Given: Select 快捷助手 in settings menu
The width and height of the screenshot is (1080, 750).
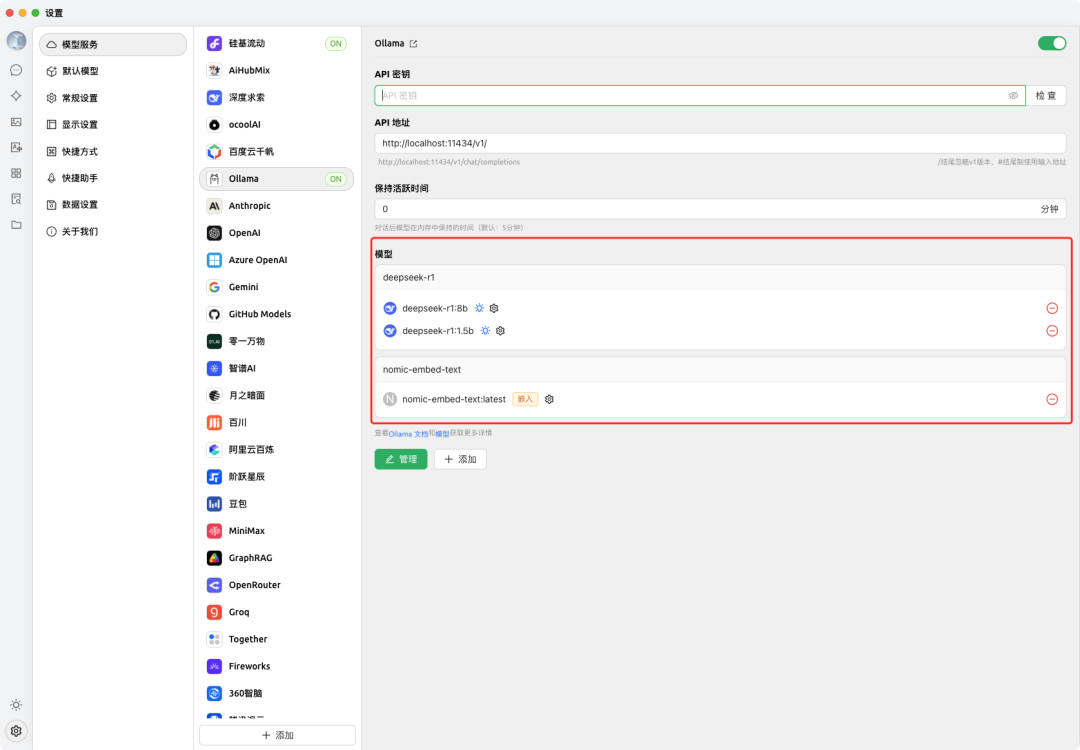Looking at the screenshot, I should [x=113, y=178].
